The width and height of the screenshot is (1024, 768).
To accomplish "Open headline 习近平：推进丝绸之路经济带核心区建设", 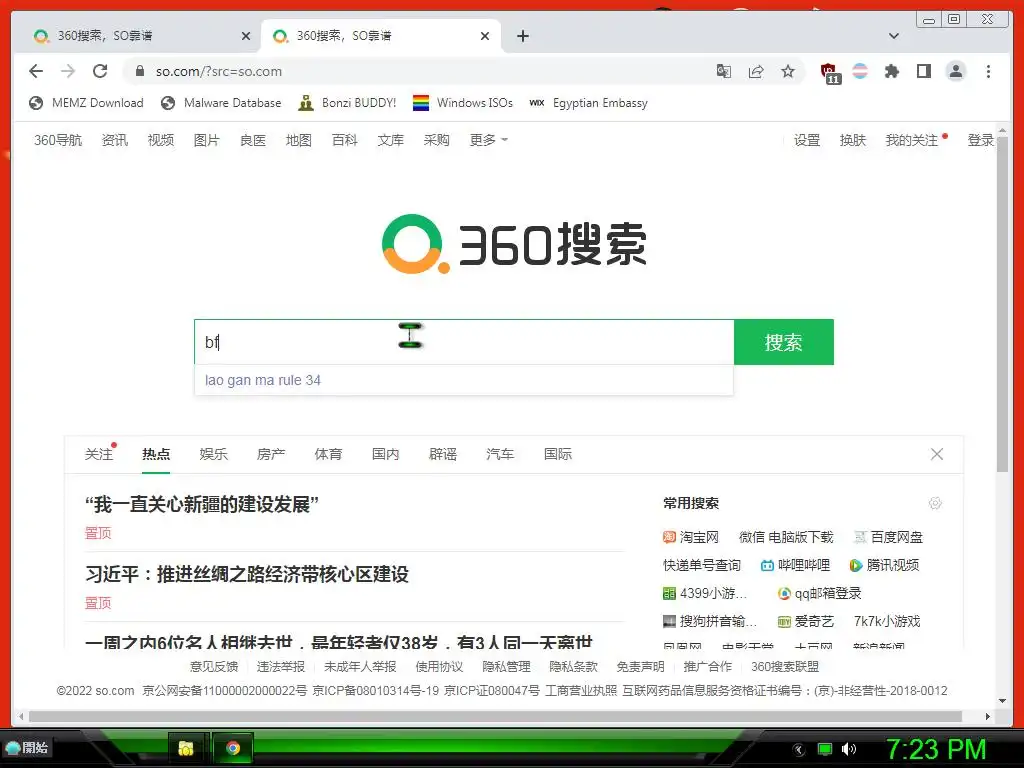I will coord(247,574).
